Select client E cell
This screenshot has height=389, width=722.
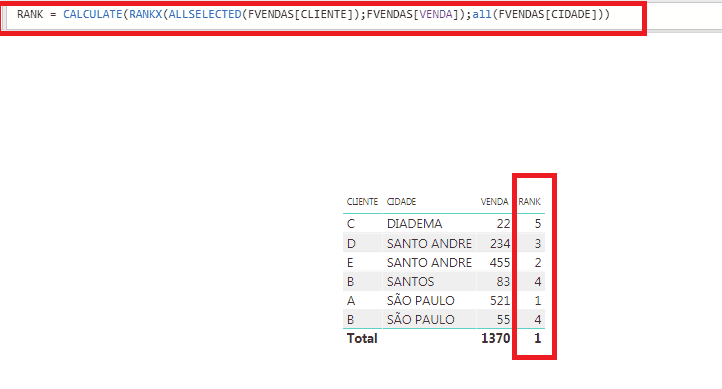(350, 263)
